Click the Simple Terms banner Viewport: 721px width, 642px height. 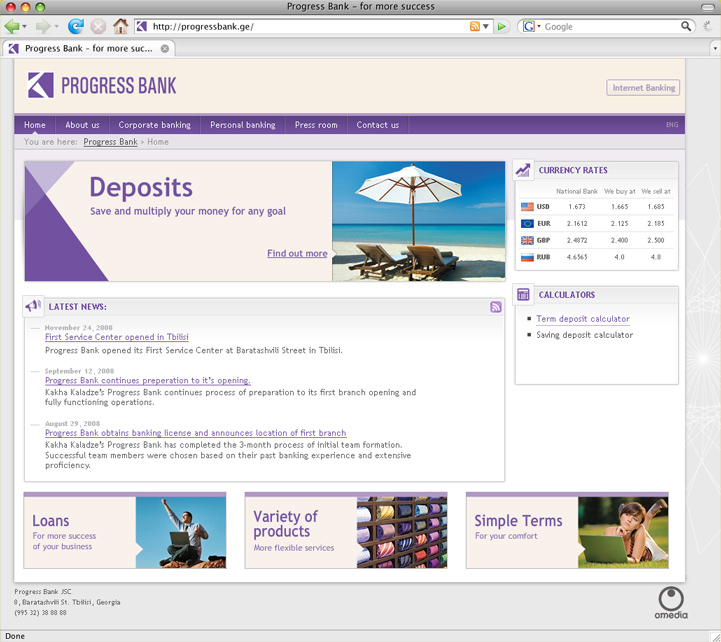click(567, 531)
